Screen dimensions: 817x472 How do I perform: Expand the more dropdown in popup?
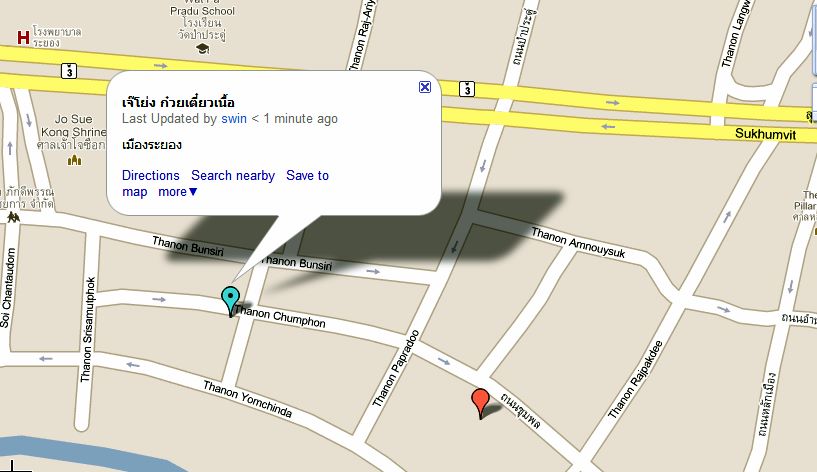click(x=178, y=192)
